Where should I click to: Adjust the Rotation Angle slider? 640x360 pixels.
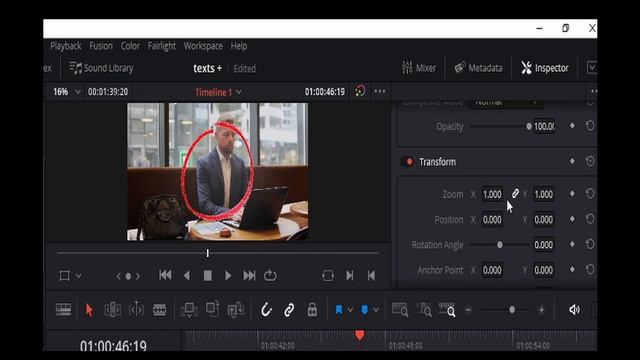point(500,244)
